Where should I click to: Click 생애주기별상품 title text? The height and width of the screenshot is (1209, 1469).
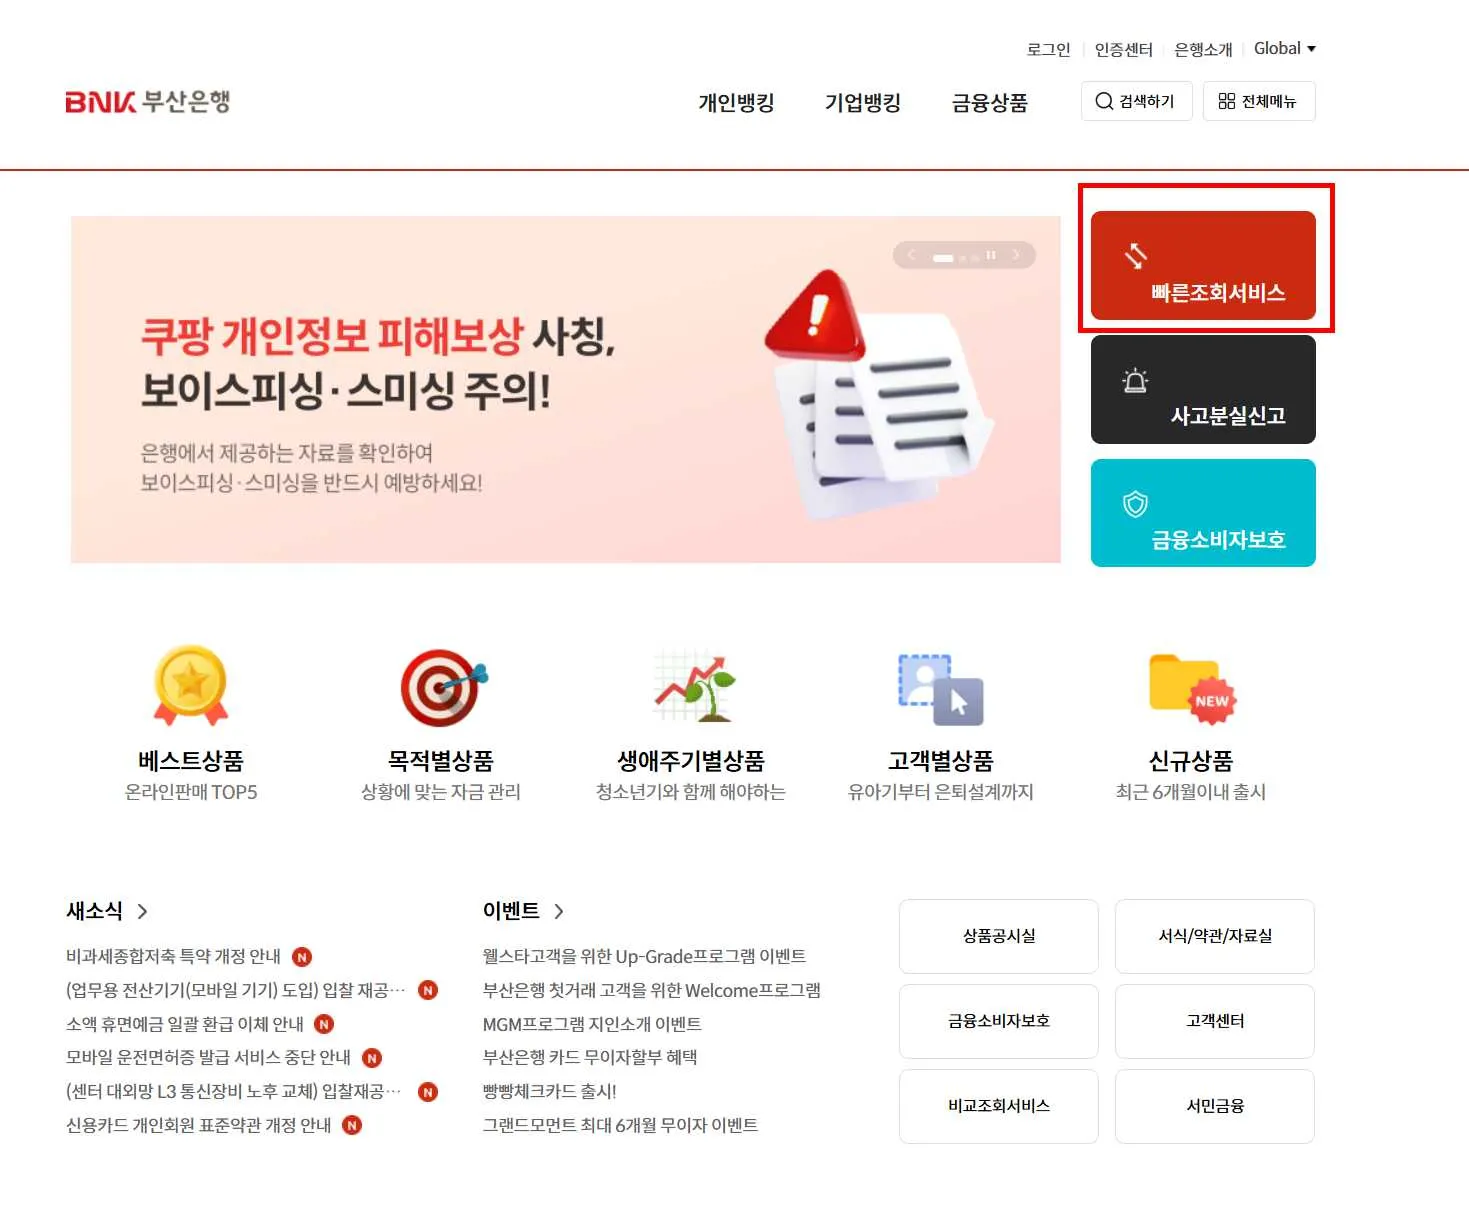[691, 761]
